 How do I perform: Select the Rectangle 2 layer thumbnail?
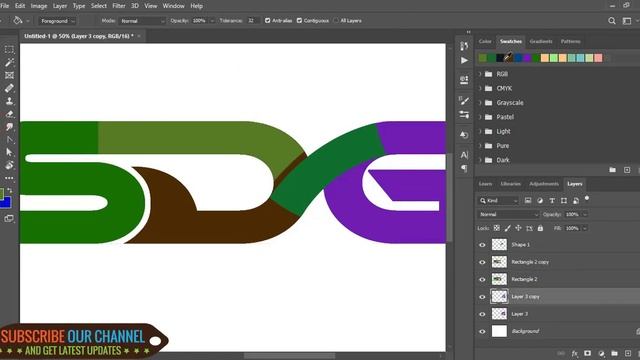coord(499,279)
